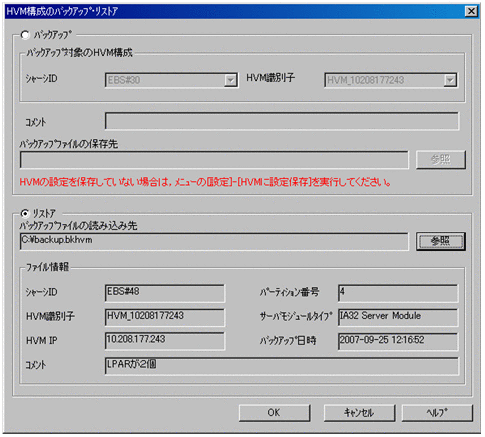Select the リストア radio button
This screenshot has height=437, width=485.
click(x=25, y=213)
